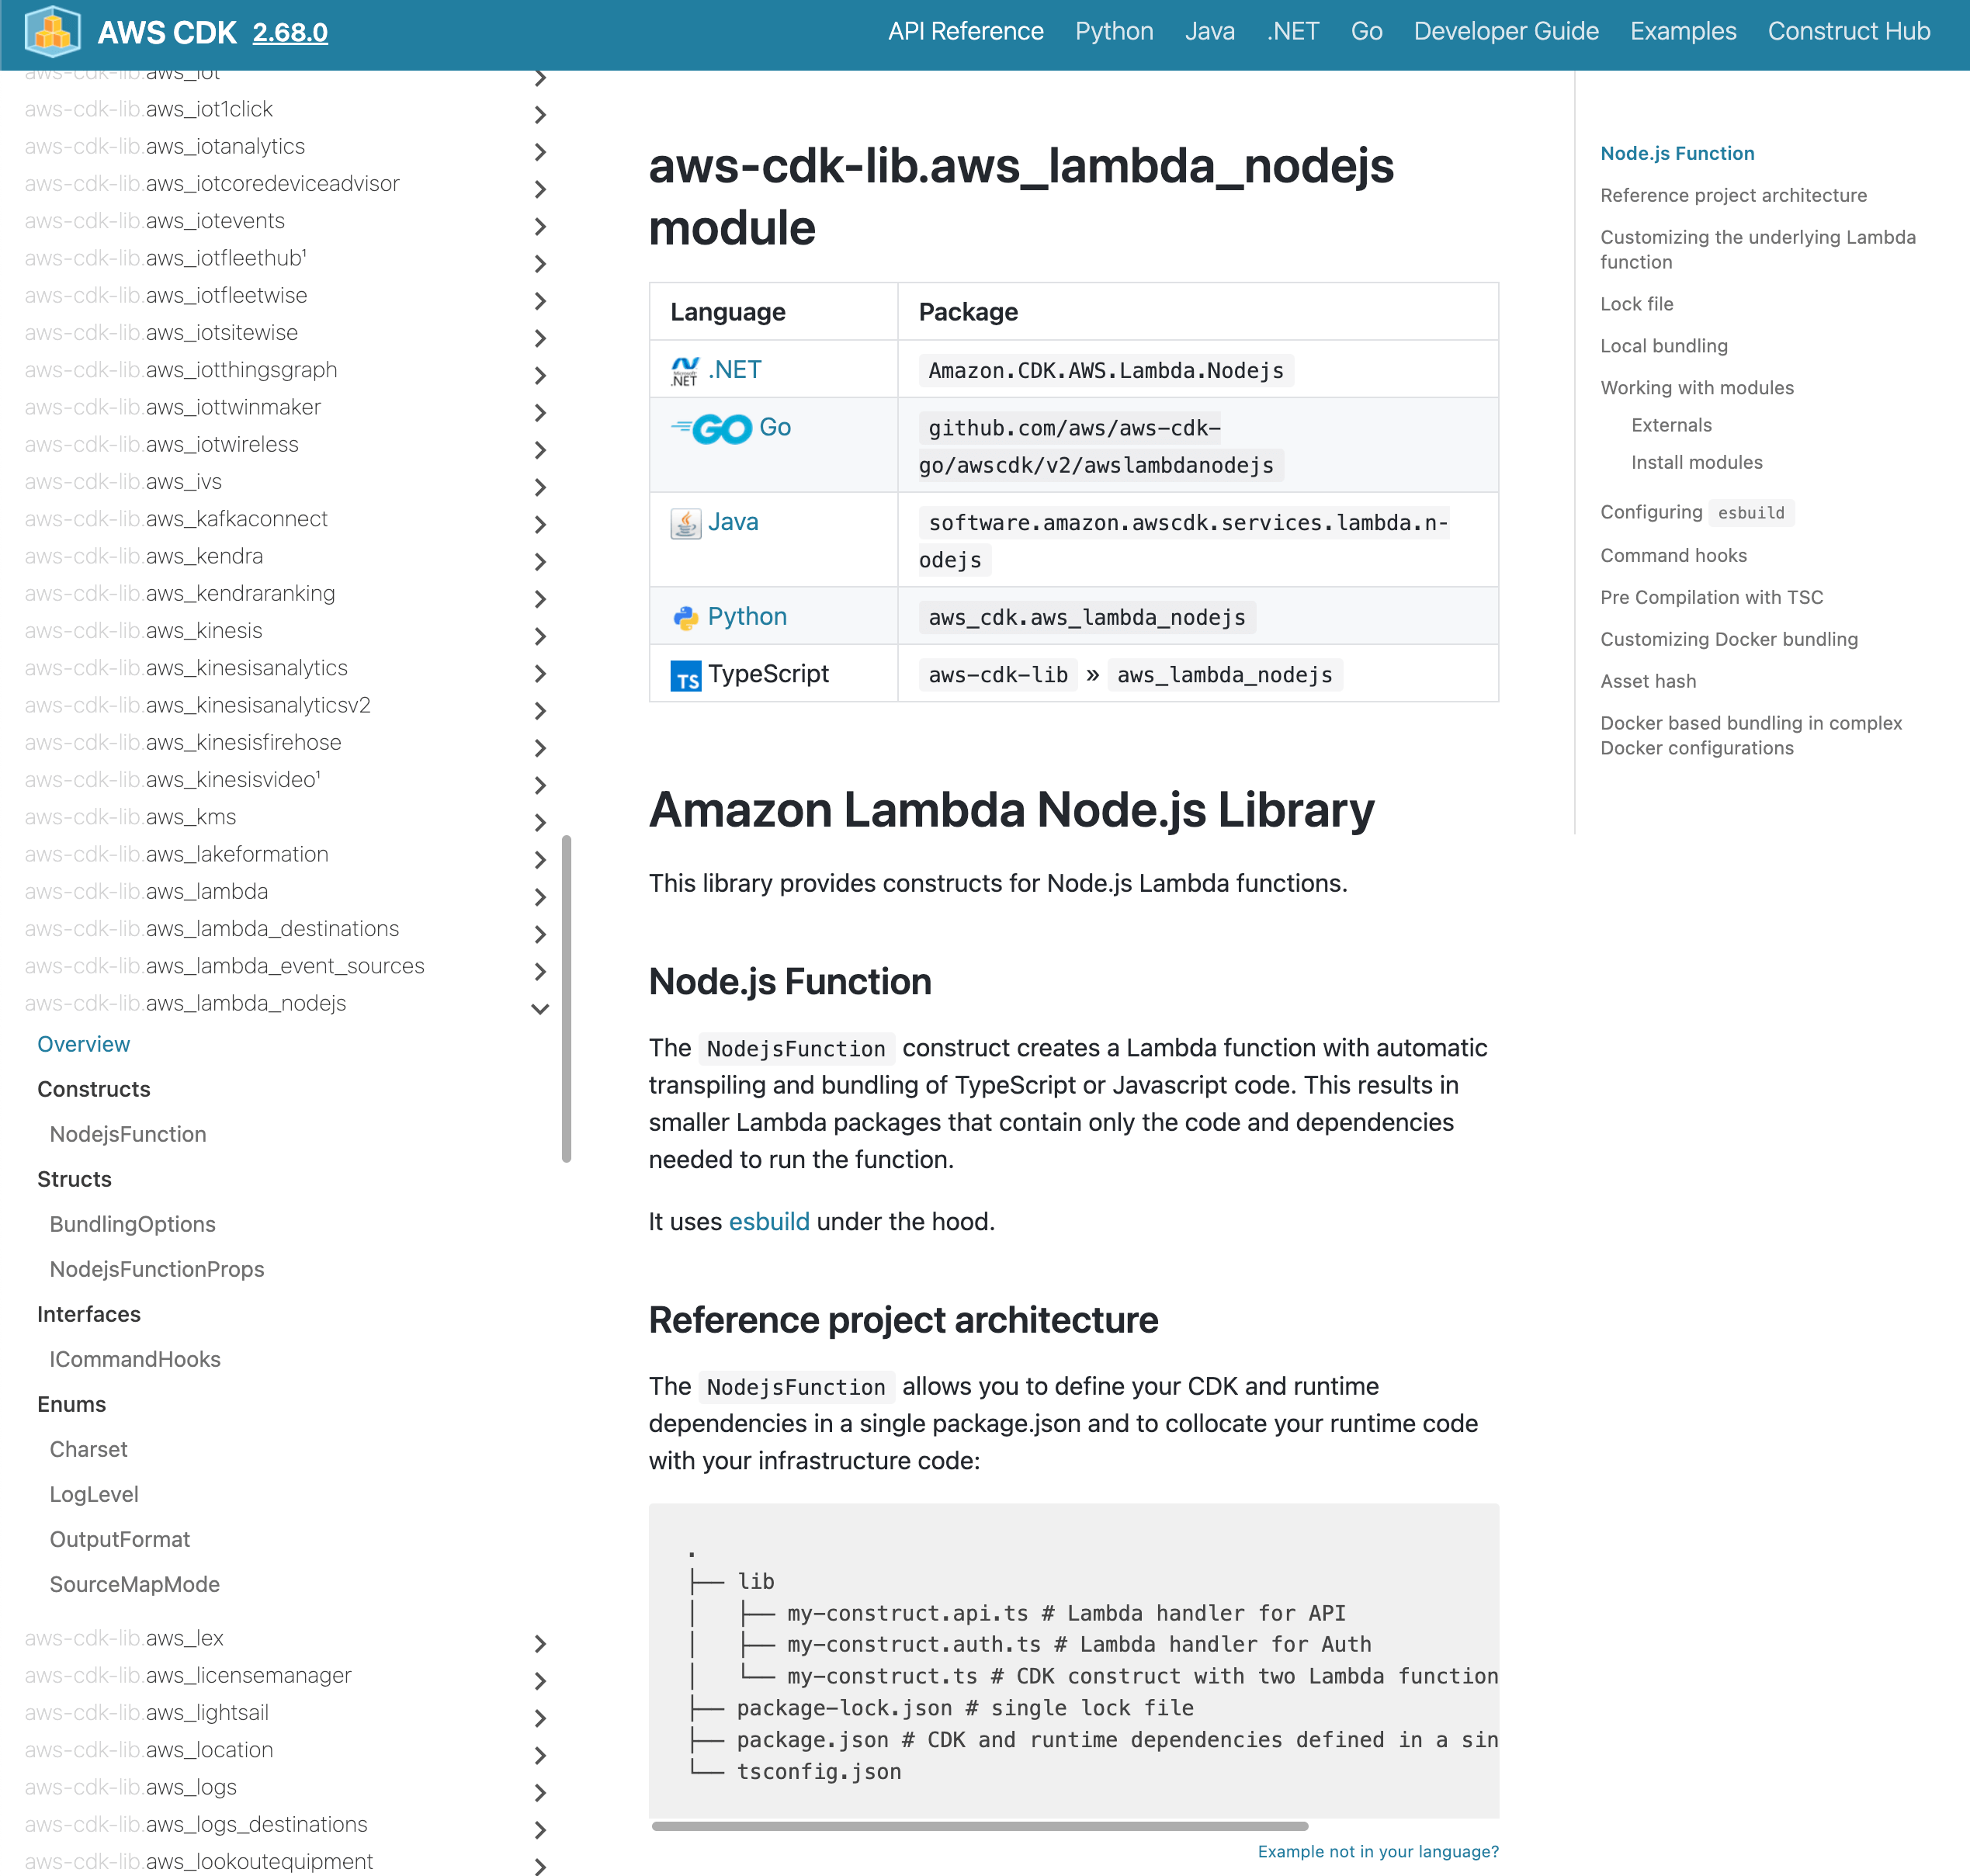Open LogLevel enum in sidebar
This screenshot has width=1970, height=1876.
click(x=94, y=1494)
